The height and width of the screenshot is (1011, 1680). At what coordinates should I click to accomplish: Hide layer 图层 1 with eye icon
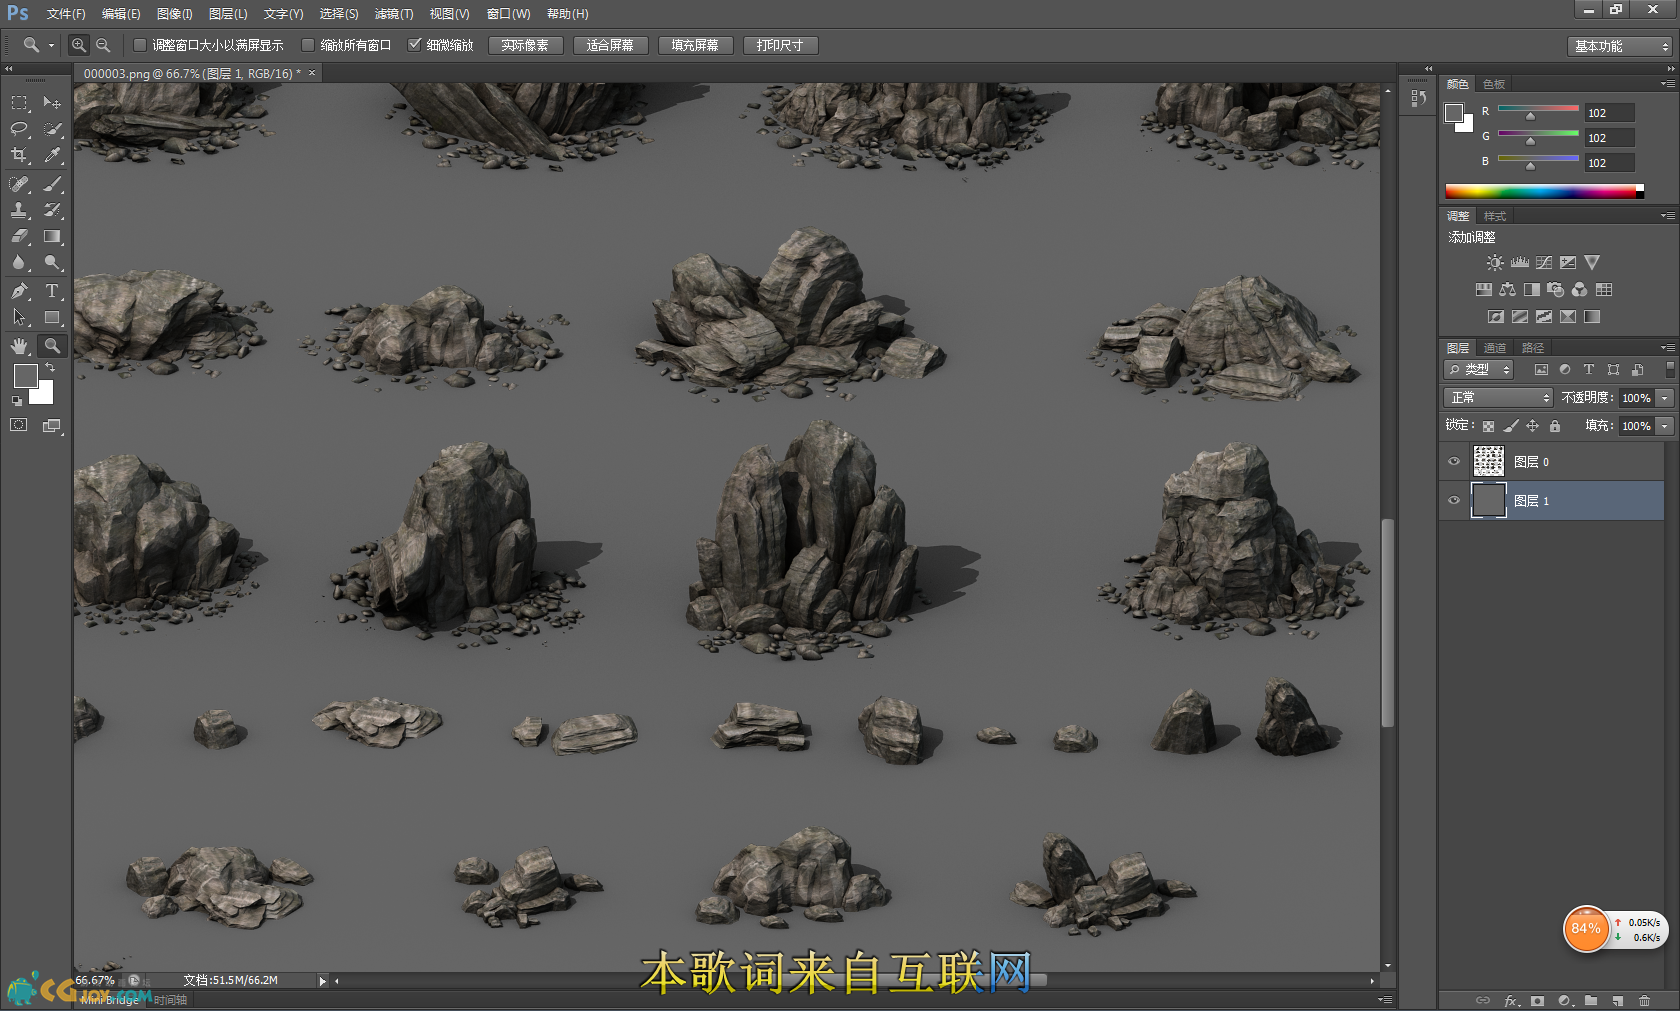point(1454,500)
